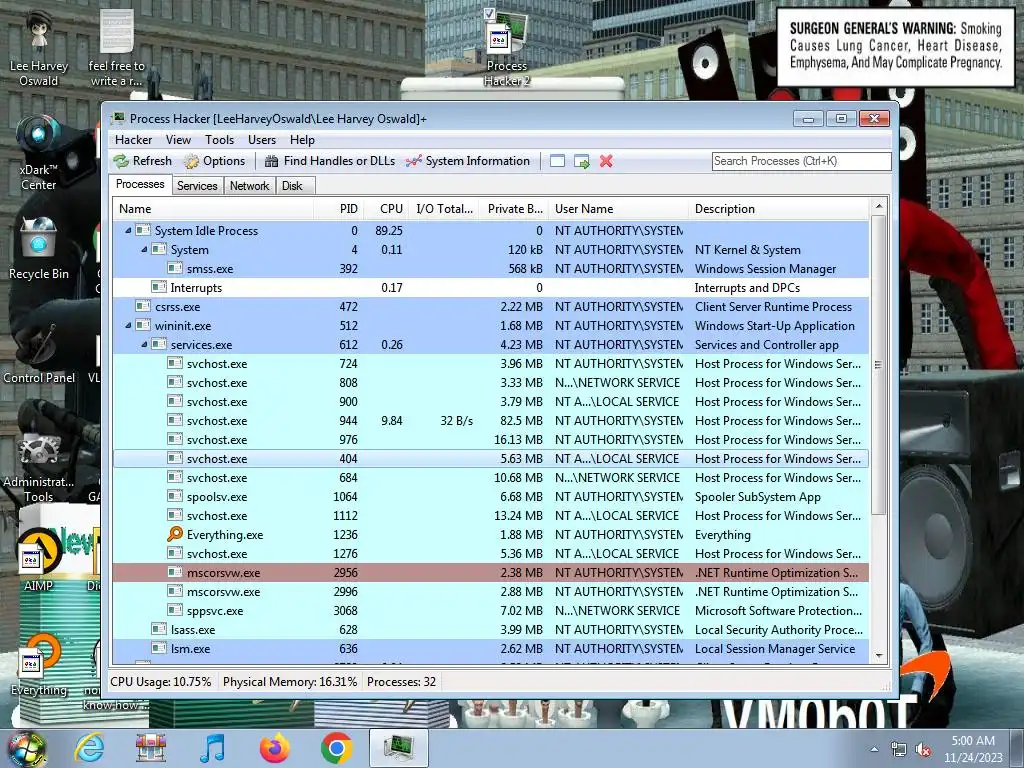Click the Search Processes input field
The width and height of the screenshot is (1024, 768).
[801, 161]
